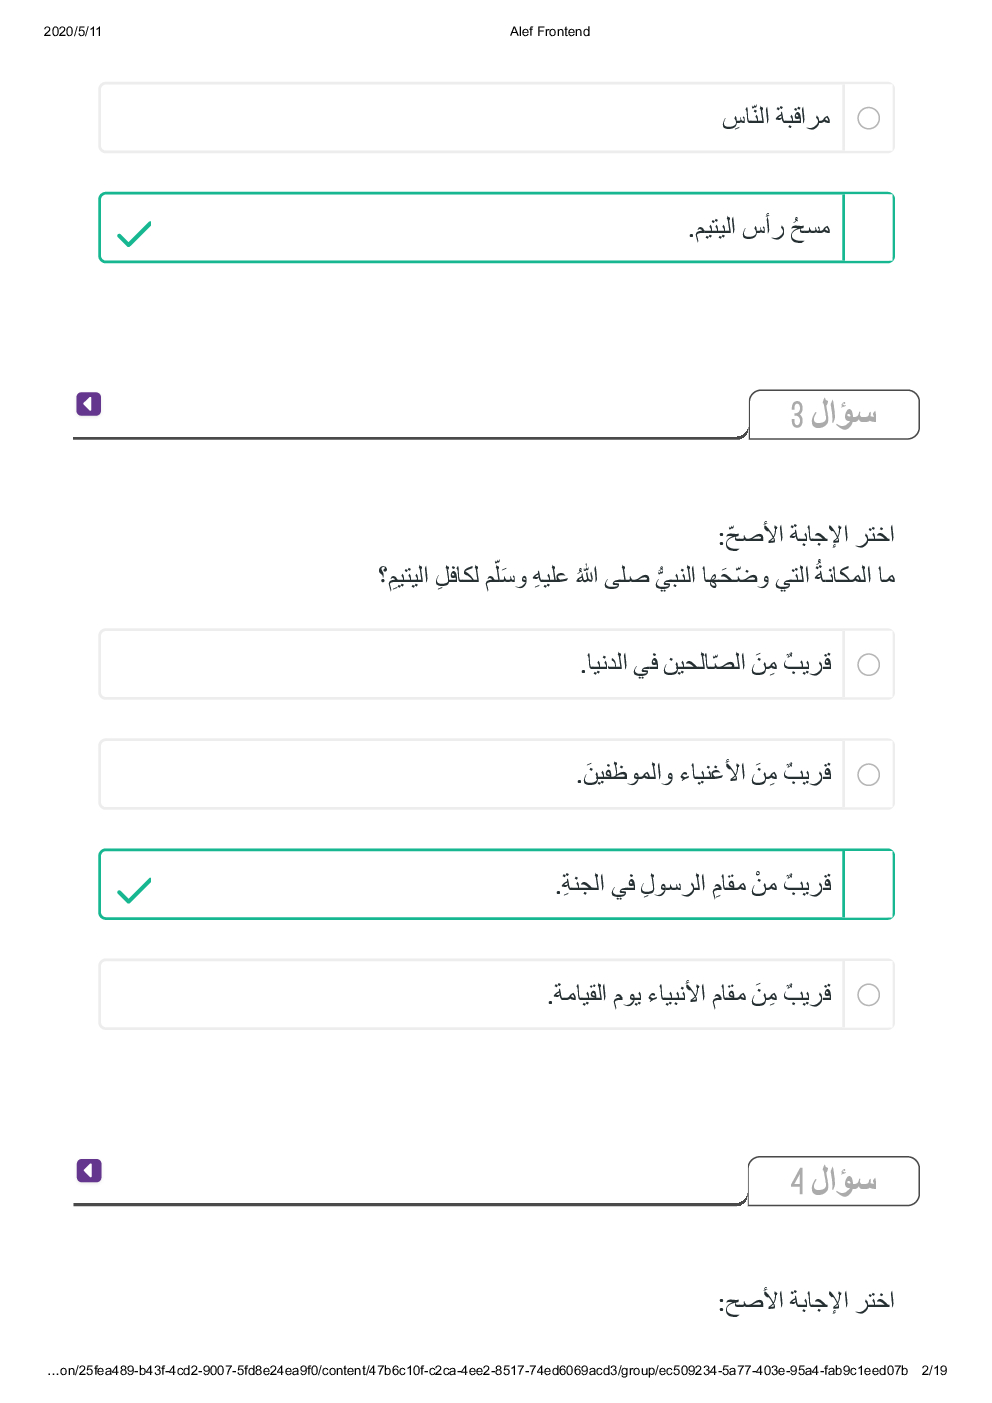
Task: Click the green checkmark beside مسحُ رأس اليتيم
Action: (134, 233)
